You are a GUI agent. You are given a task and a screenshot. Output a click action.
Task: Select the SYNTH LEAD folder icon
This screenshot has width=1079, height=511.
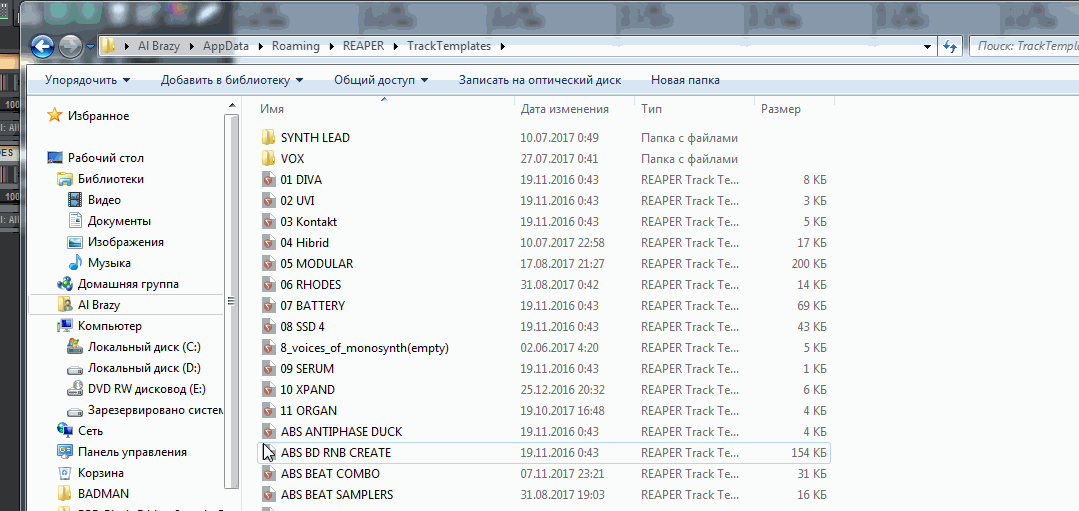(268, 138)
